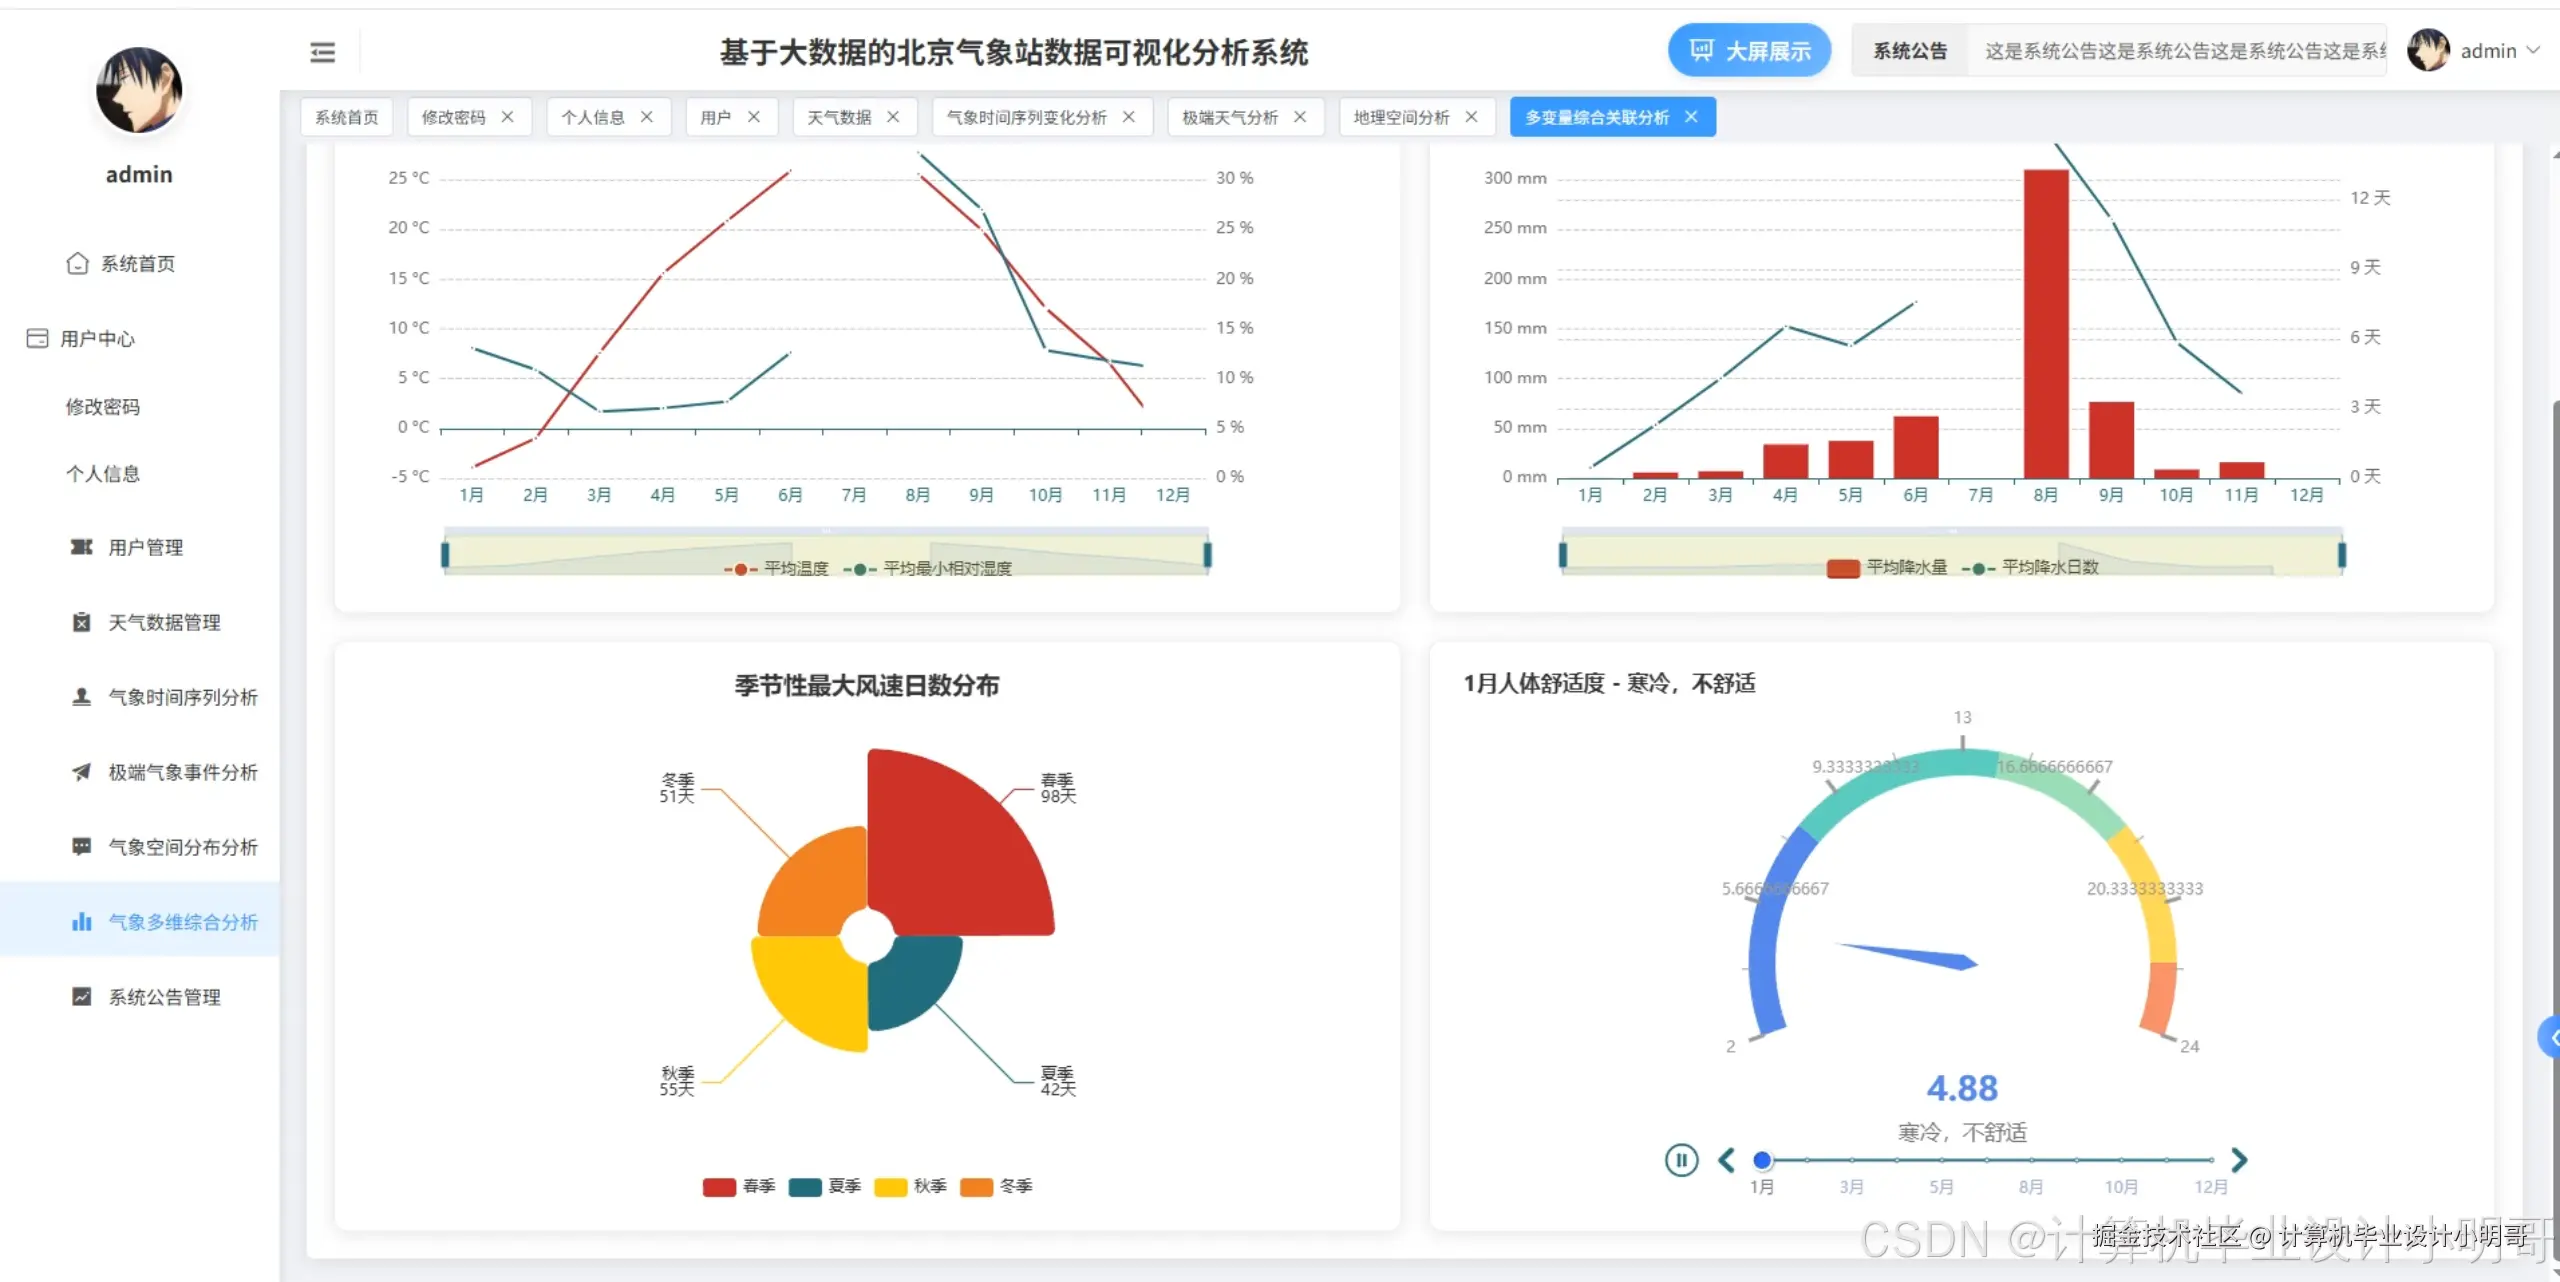Open 天气数据管理 sidebar item
The width and height of the screenshot is (2560, 1282).
point(164,622)
